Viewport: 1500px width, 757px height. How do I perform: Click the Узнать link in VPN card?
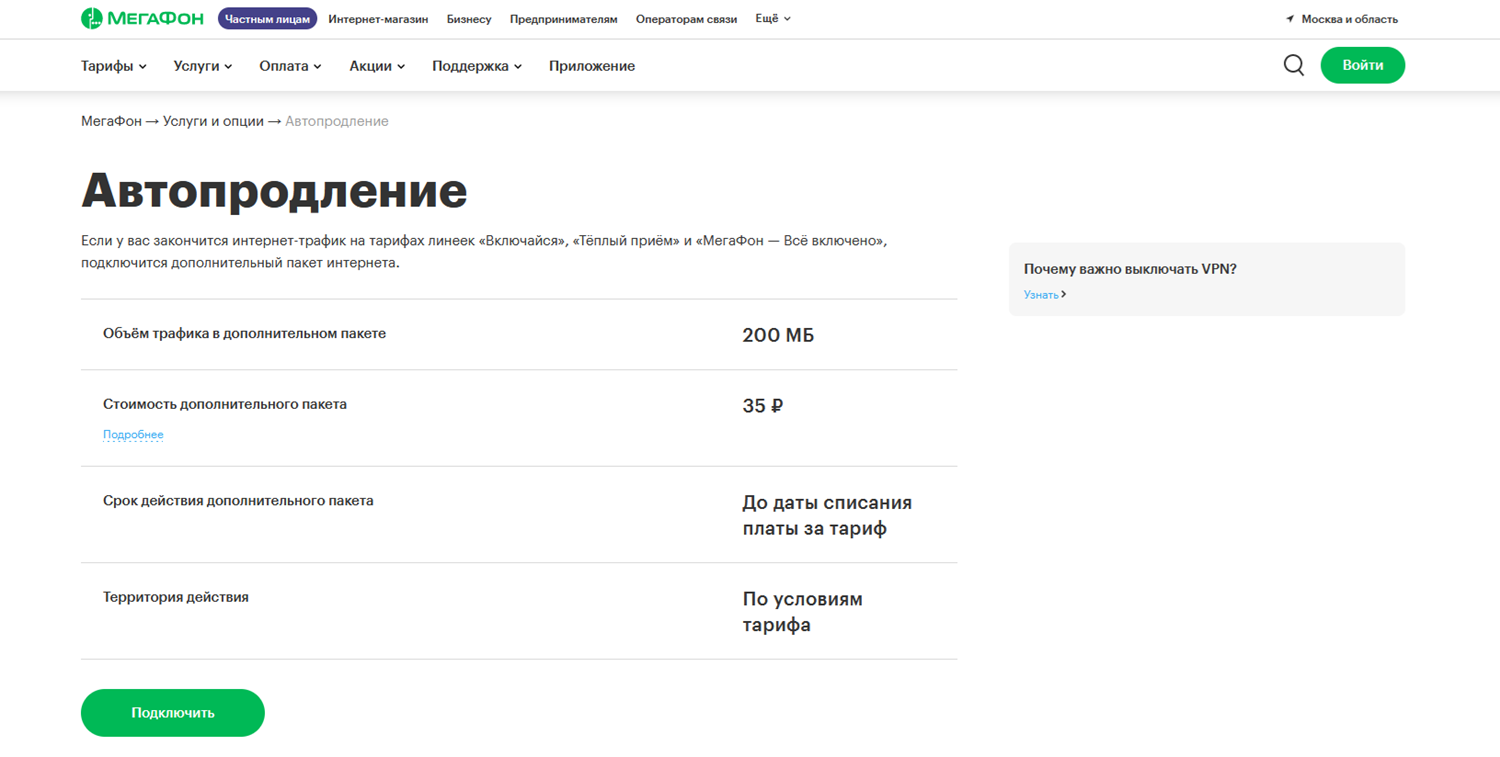click(1041, 295)
